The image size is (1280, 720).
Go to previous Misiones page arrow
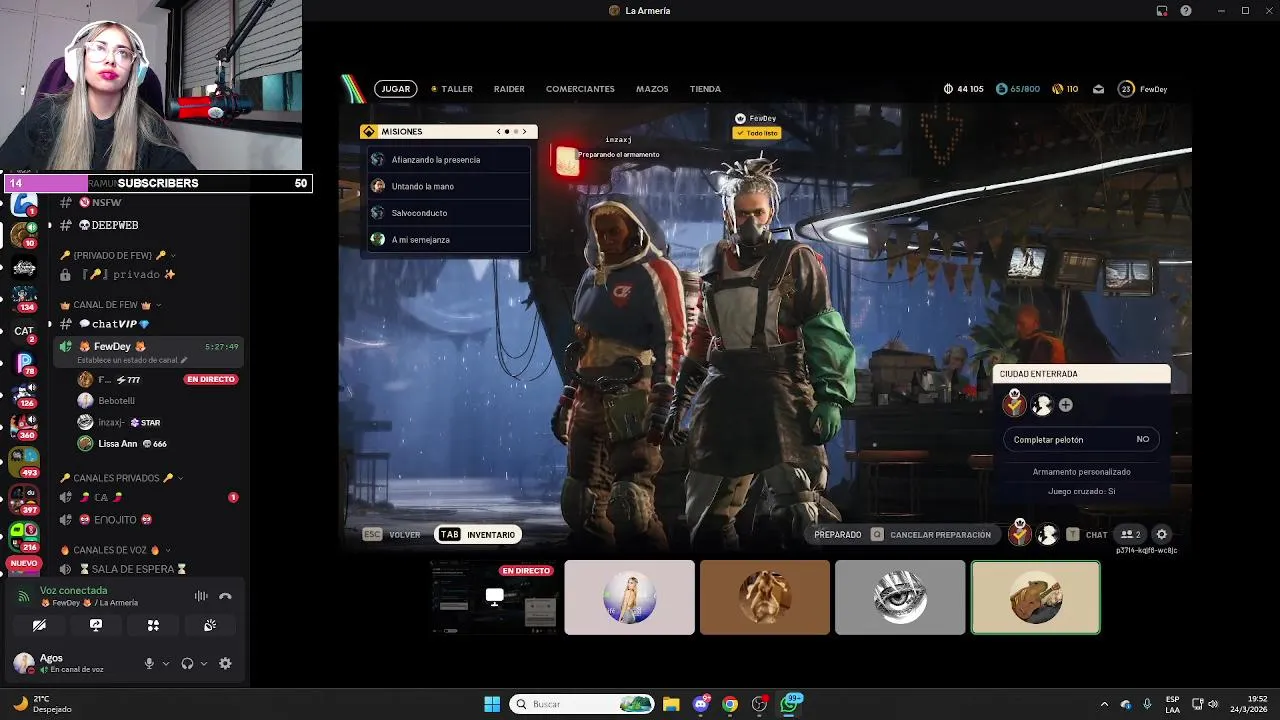(x=499, y=132)
